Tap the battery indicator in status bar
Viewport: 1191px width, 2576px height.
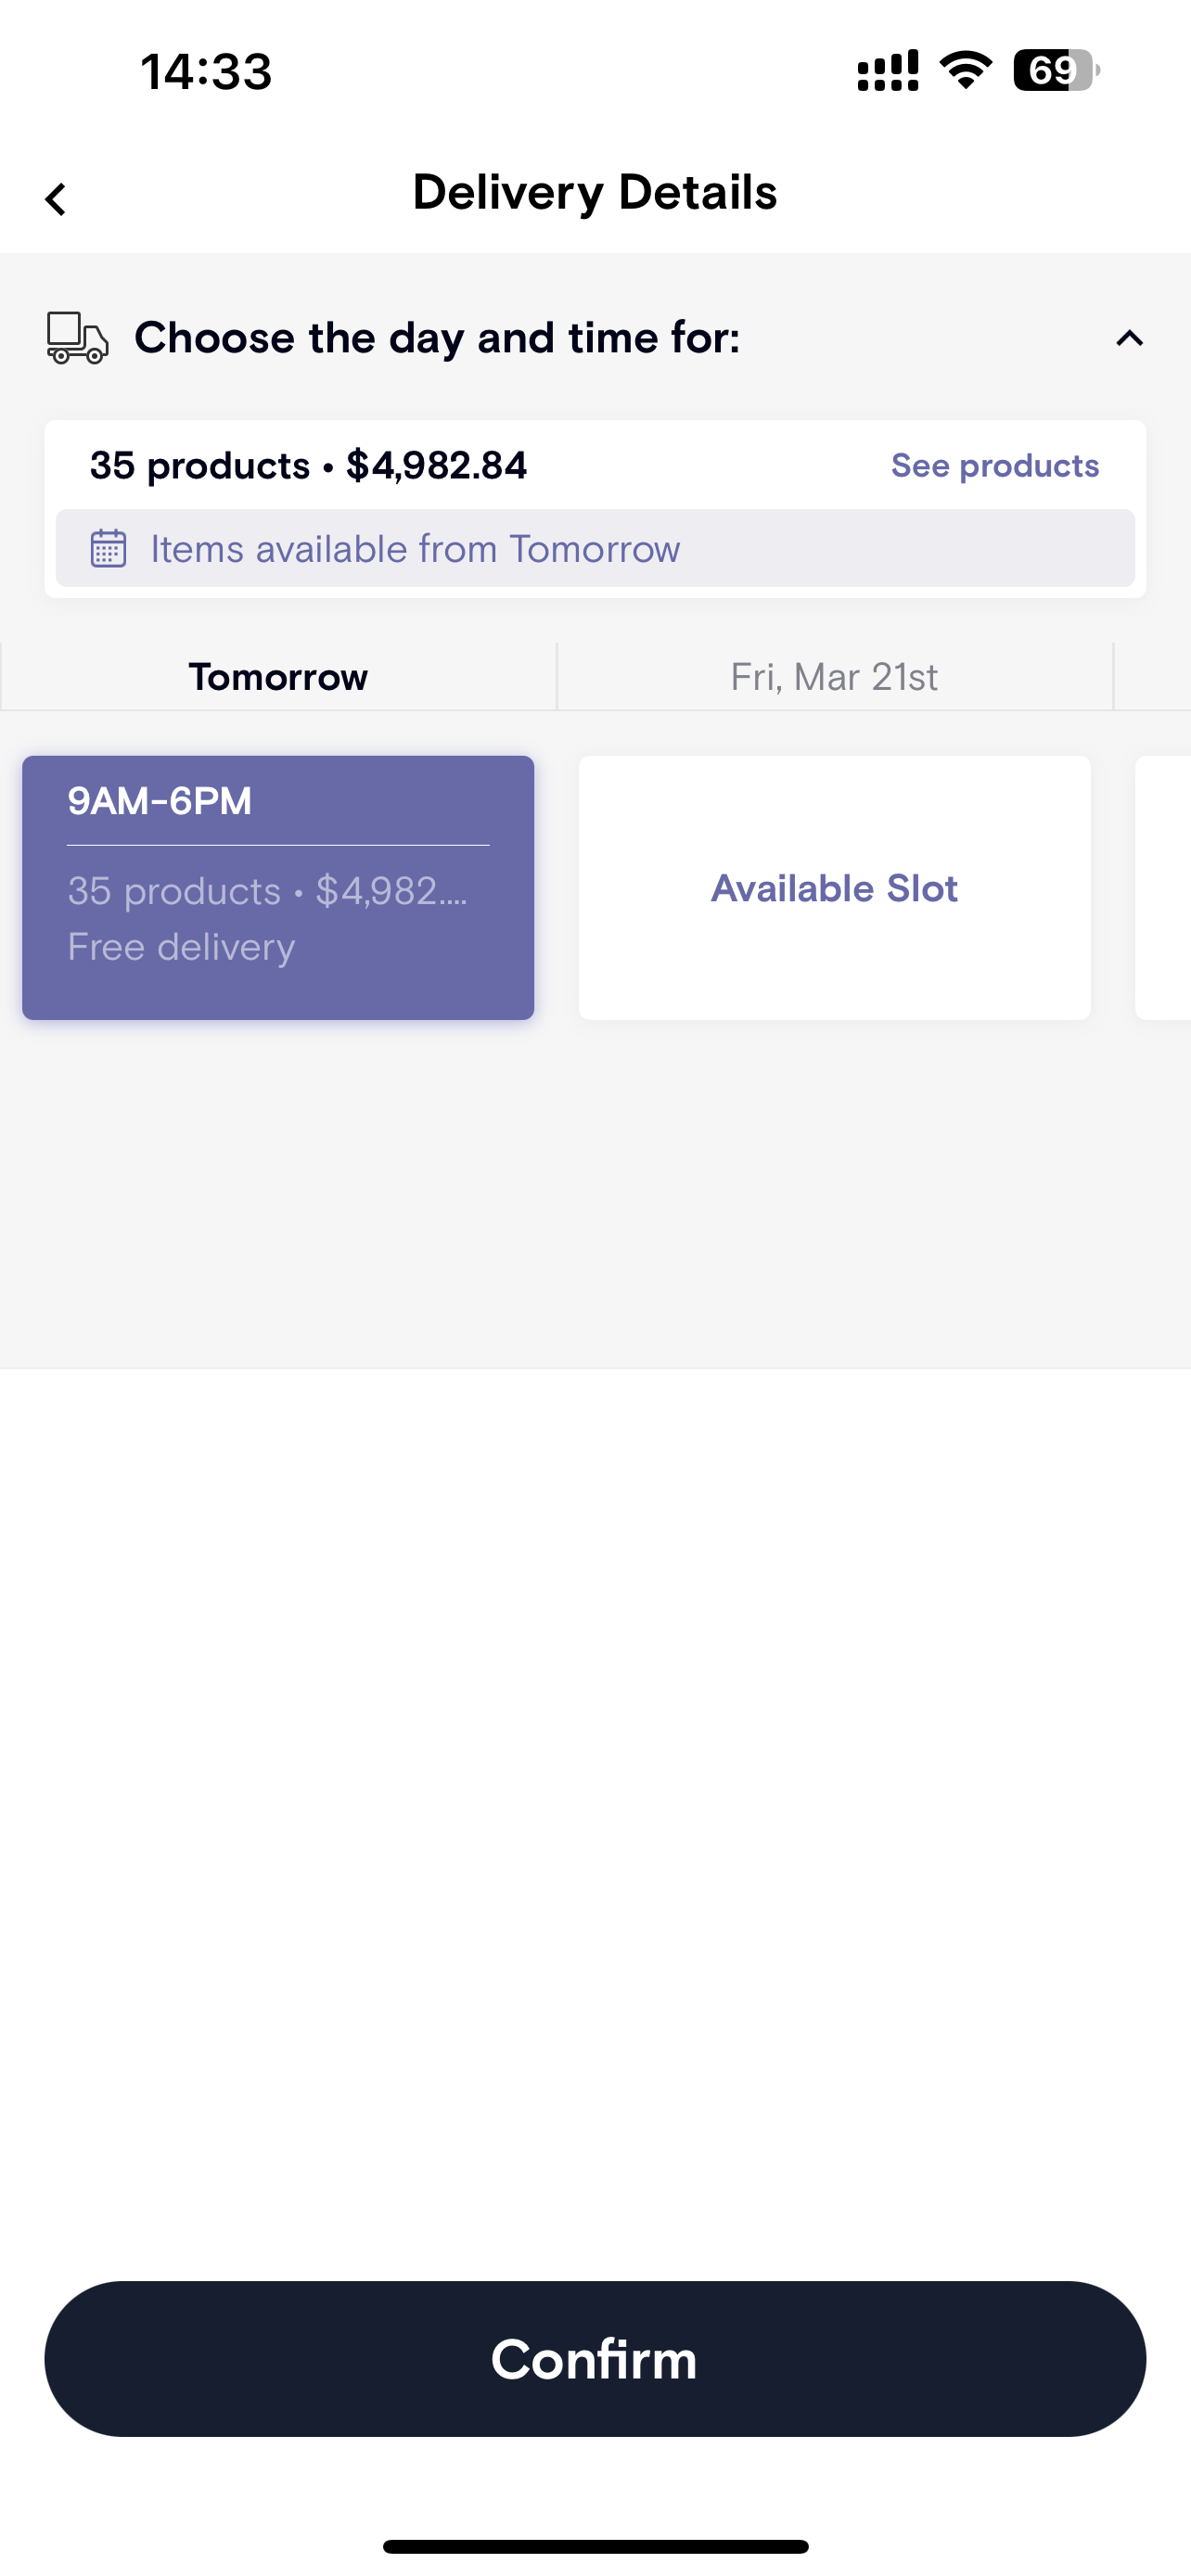pyautogui.click(x=1056, y=71)
